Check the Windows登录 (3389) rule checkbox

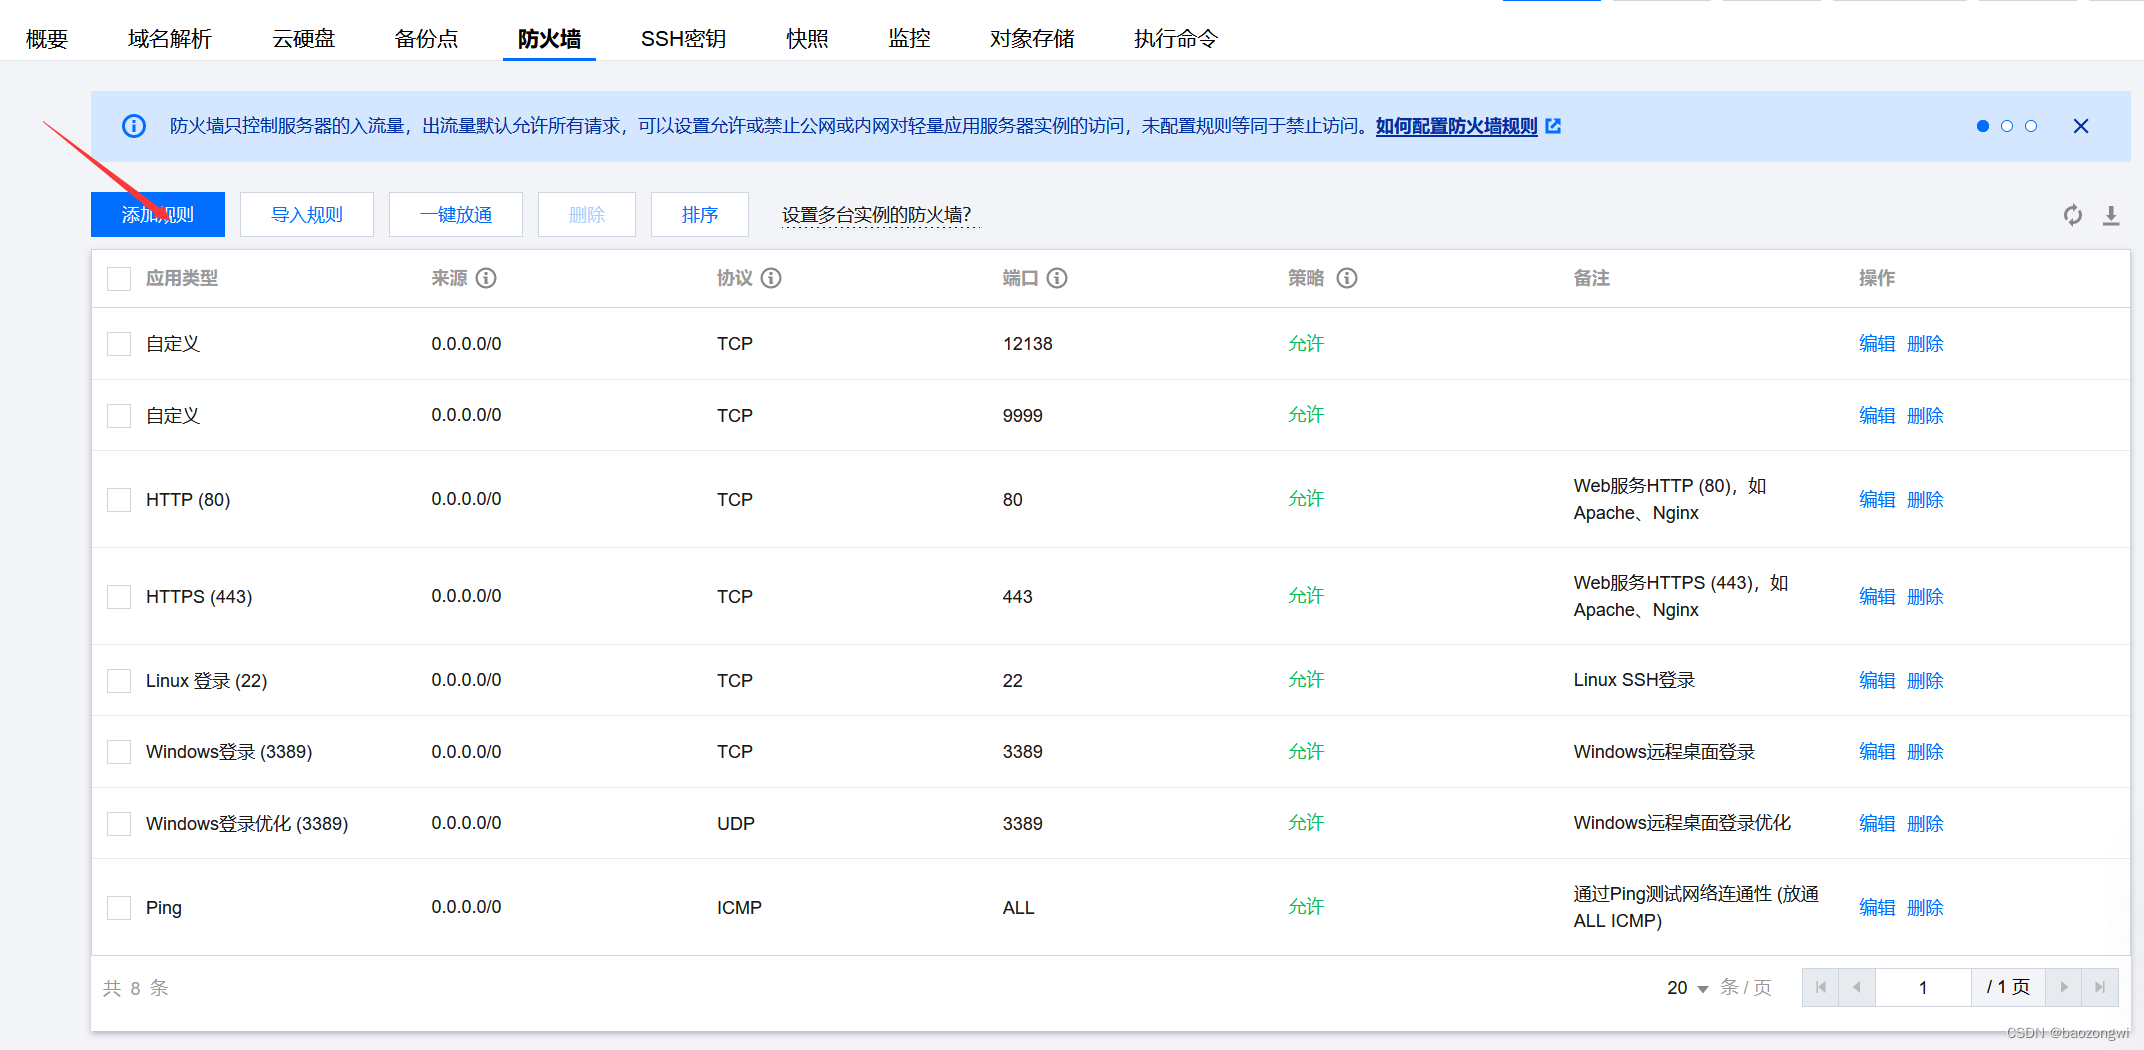tap(119, 752)
